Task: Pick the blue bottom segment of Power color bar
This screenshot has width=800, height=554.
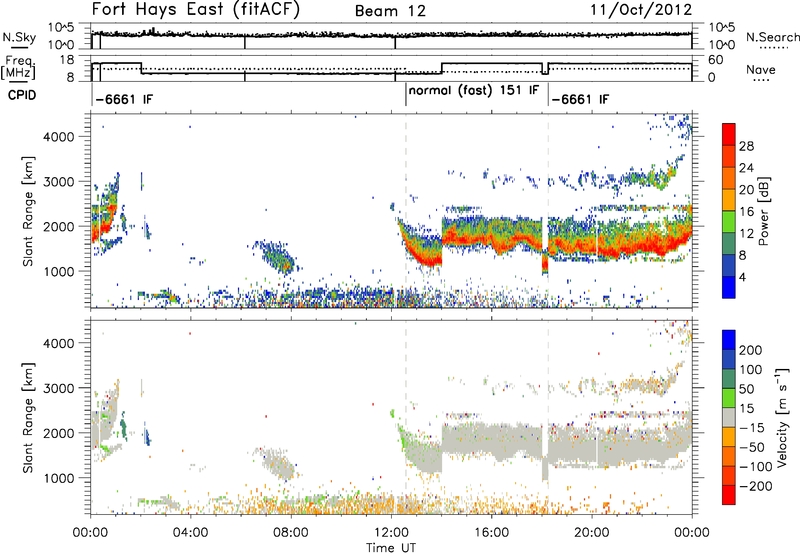Action: click(729, 288)
